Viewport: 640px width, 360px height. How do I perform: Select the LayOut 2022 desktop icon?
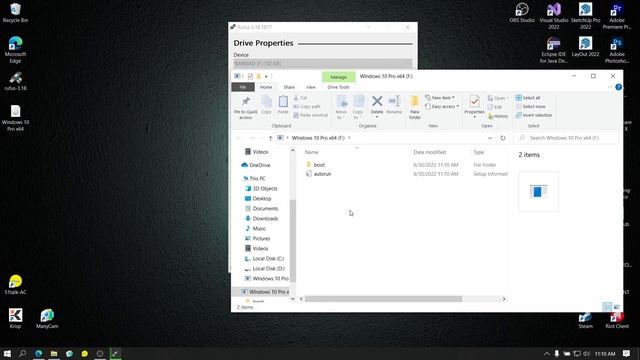pos(585,47)
